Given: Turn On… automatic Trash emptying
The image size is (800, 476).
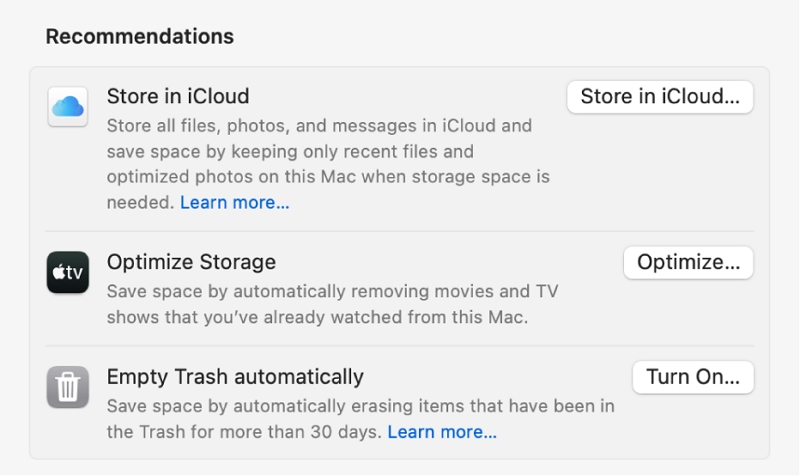Looking at the screenshot, I should pyautogui.click(x=693, y=377).
